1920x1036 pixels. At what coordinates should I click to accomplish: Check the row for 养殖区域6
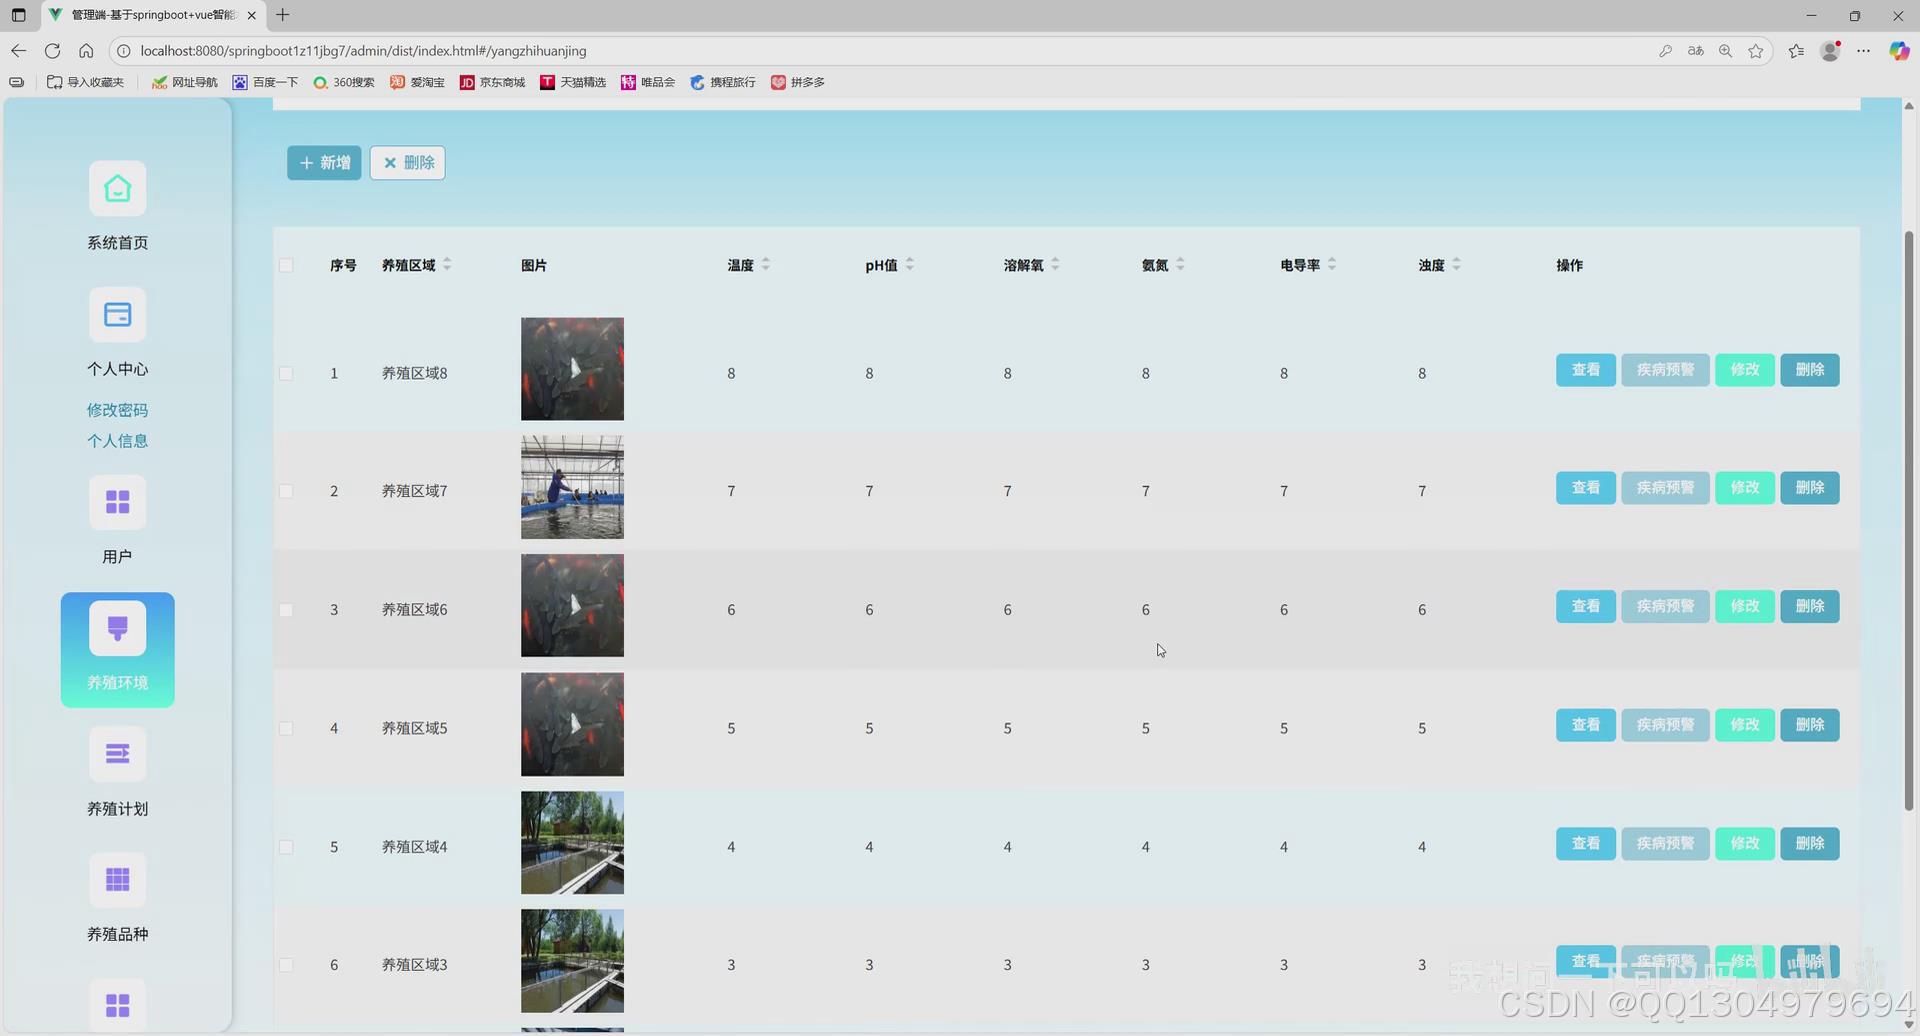pyautogui.click(x=286, y=610)
